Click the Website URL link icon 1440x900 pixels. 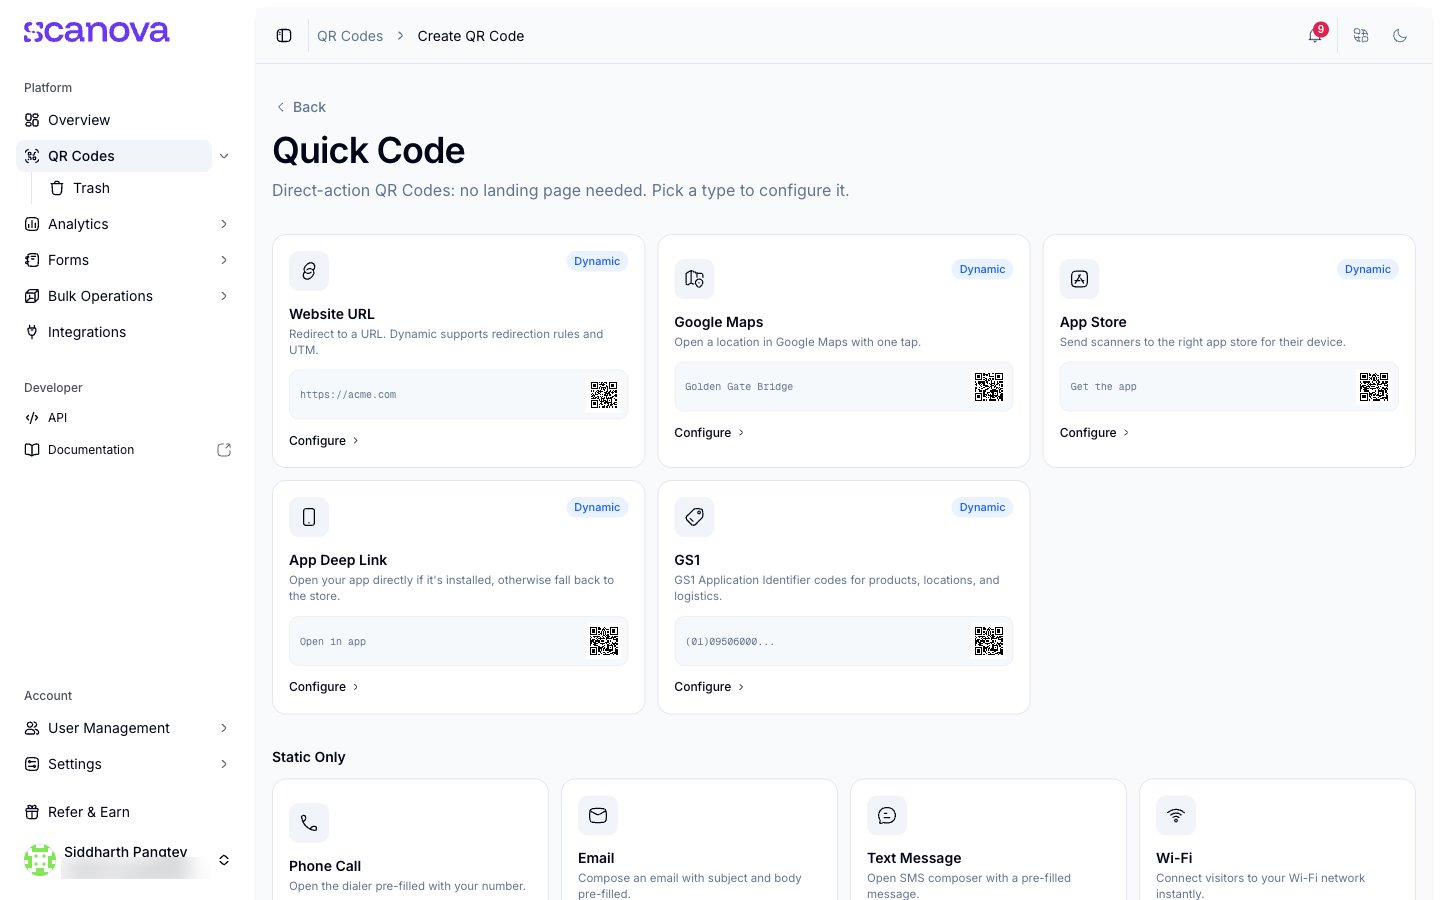(x=309, y=271)
